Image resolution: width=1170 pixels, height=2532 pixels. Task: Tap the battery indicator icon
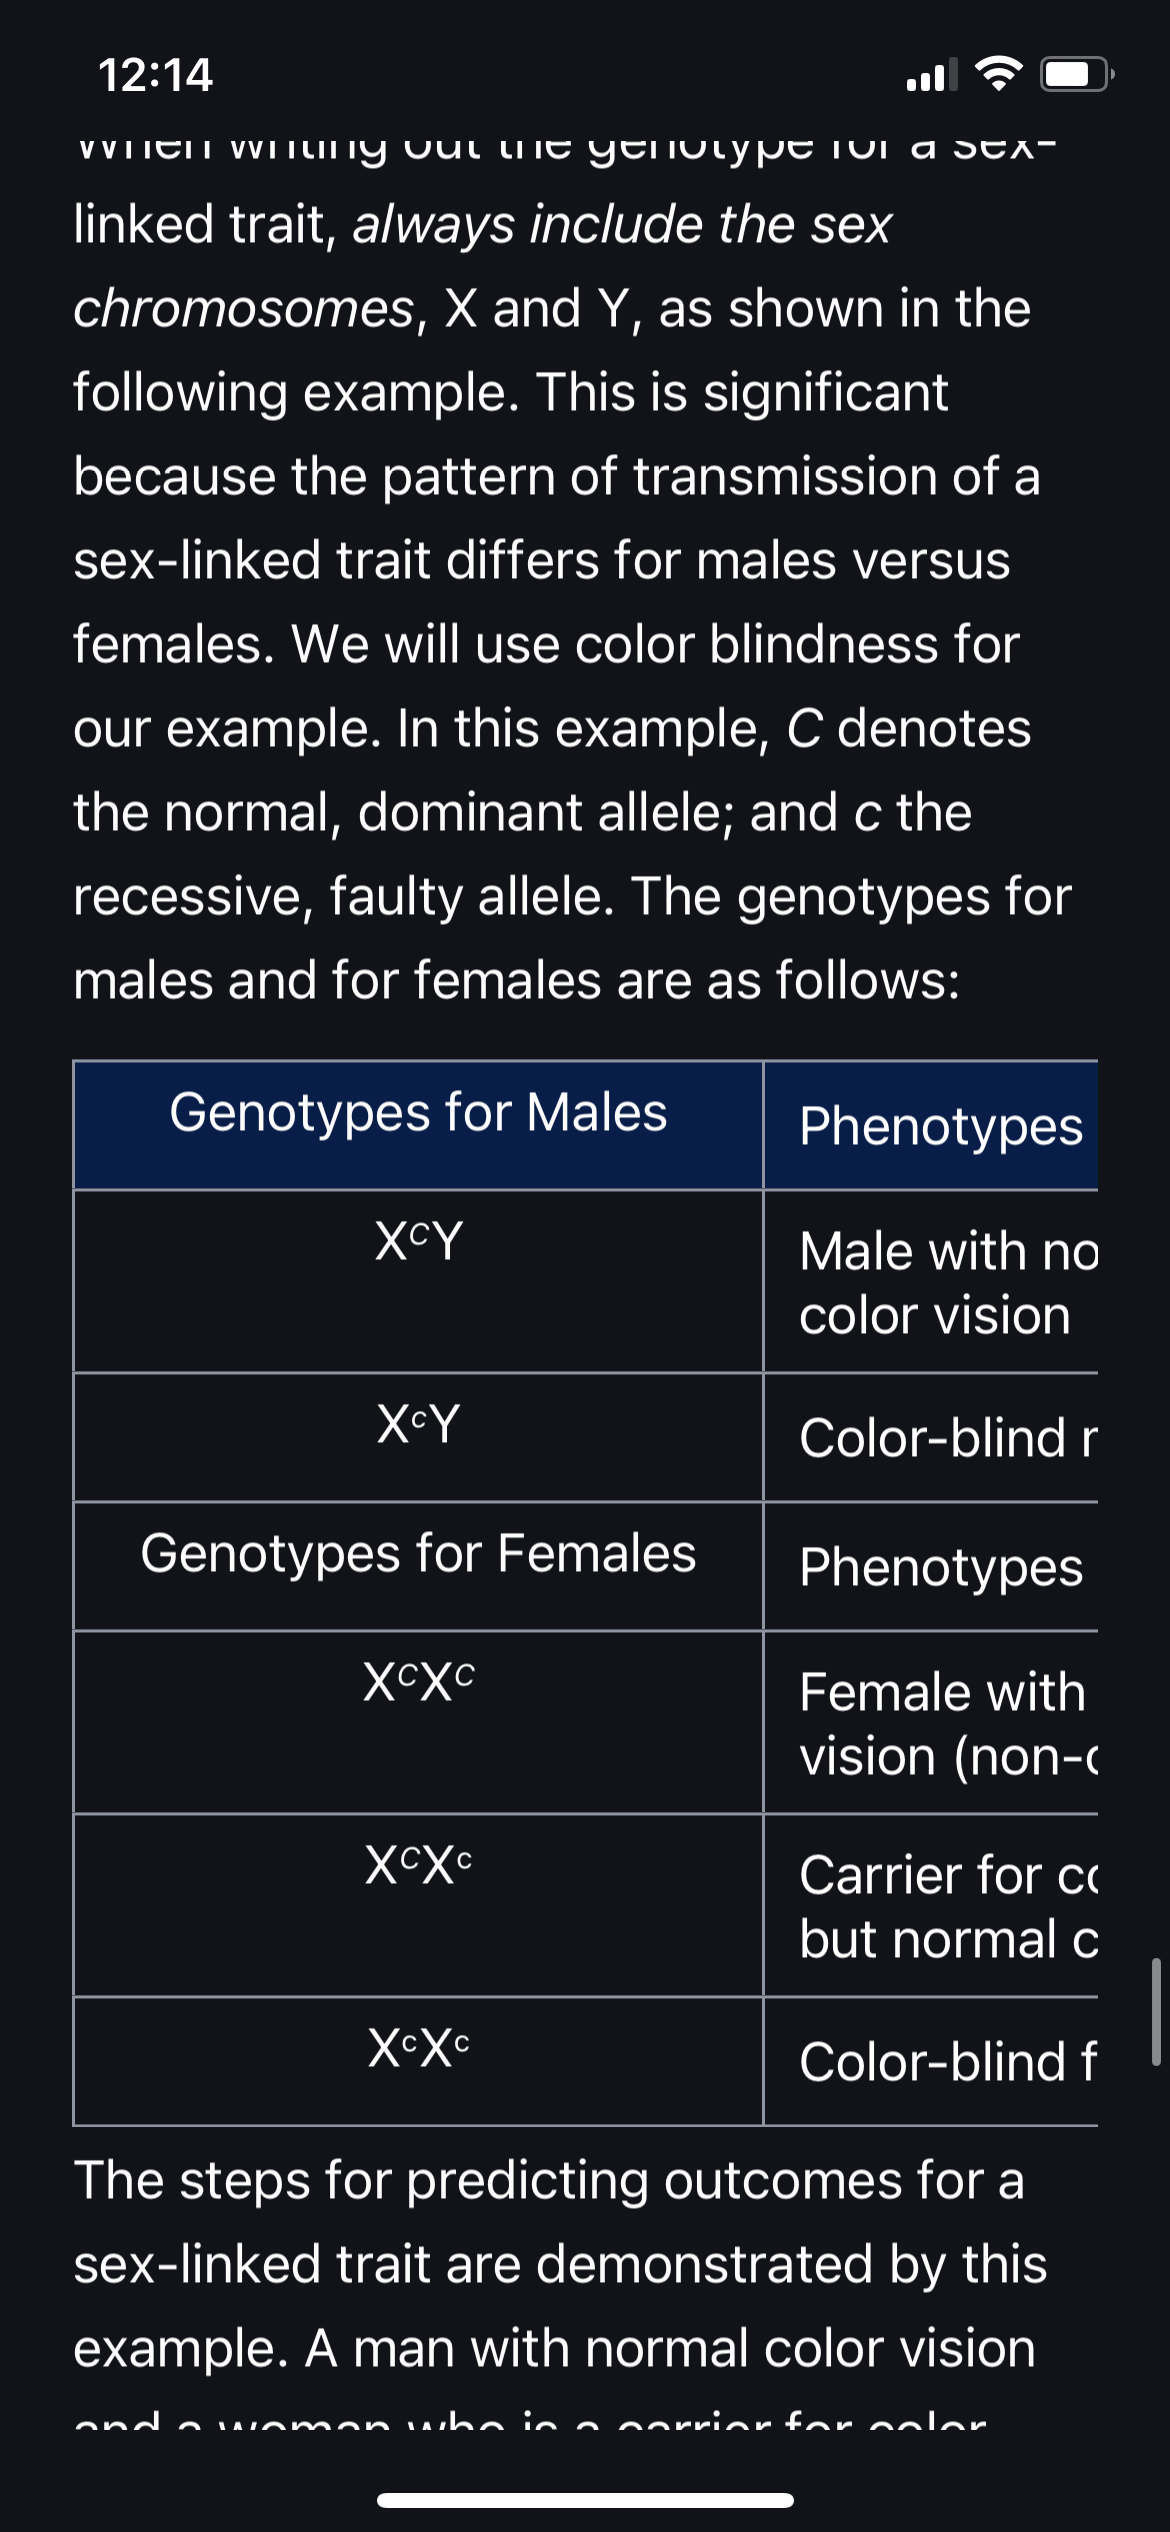1077,75
